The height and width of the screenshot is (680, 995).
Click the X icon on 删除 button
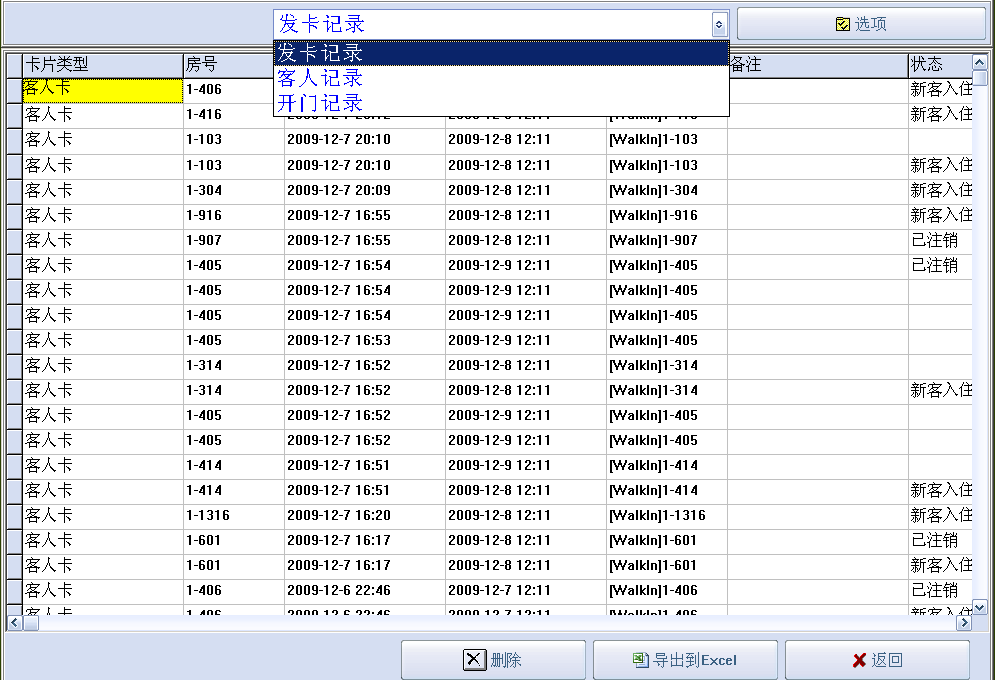point(474,660)
